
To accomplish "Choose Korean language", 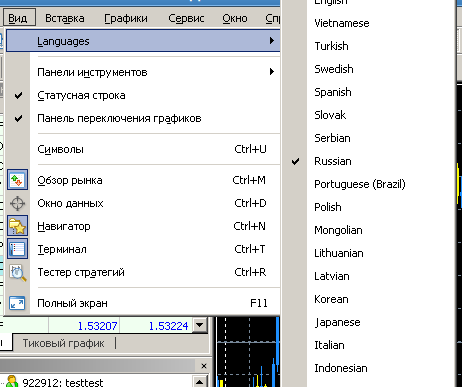I will tap(331, 299).
